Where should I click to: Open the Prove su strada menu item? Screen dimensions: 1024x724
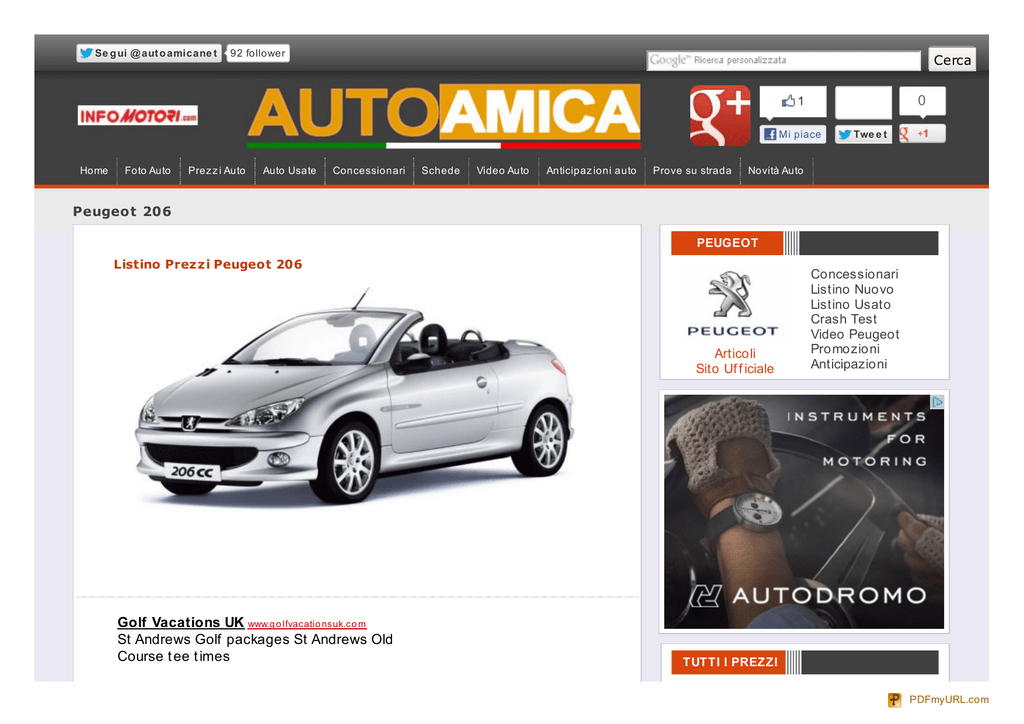[692, 170]
